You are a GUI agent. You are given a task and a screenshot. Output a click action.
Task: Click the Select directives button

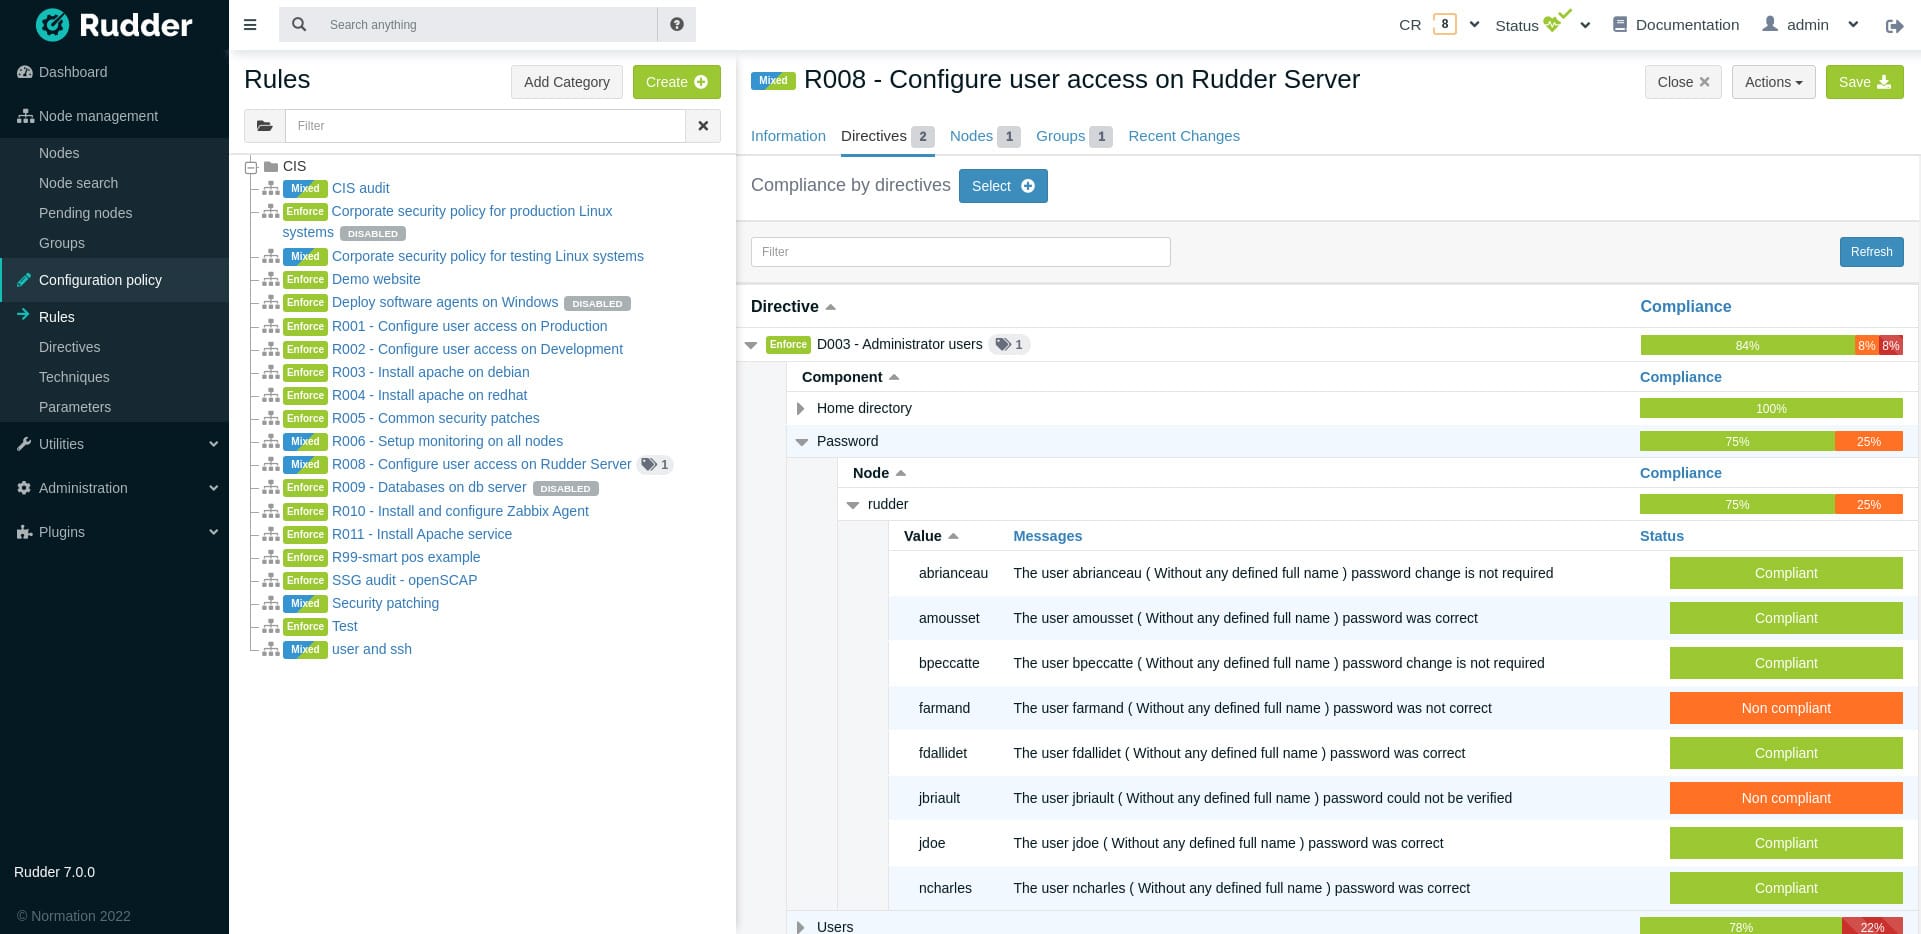click(x=1003, y=186)
